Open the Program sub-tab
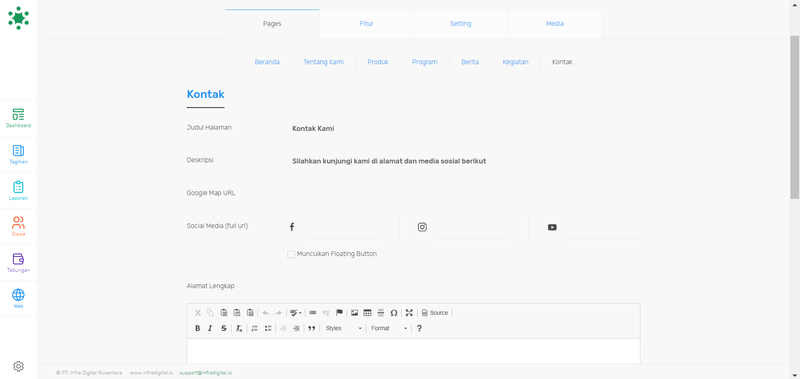Screen dimensions: 800x379 424,62
